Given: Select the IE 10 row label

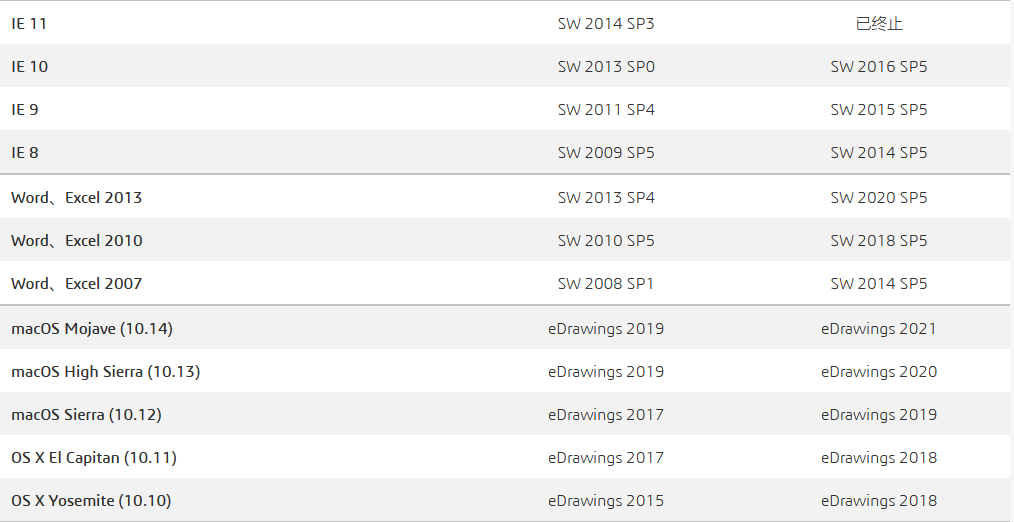Looking at the screenshot, I should 30,67.
